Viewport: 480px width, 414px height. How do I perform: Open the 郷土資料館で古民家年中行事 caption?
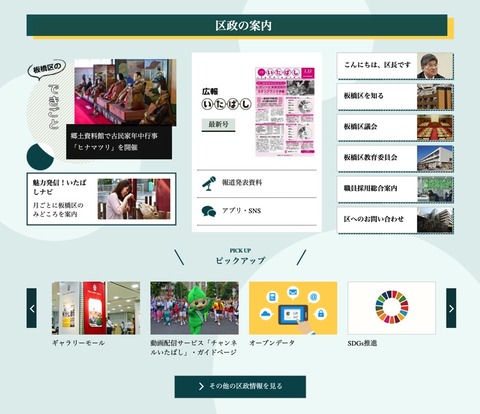click(x=119, y=142)
